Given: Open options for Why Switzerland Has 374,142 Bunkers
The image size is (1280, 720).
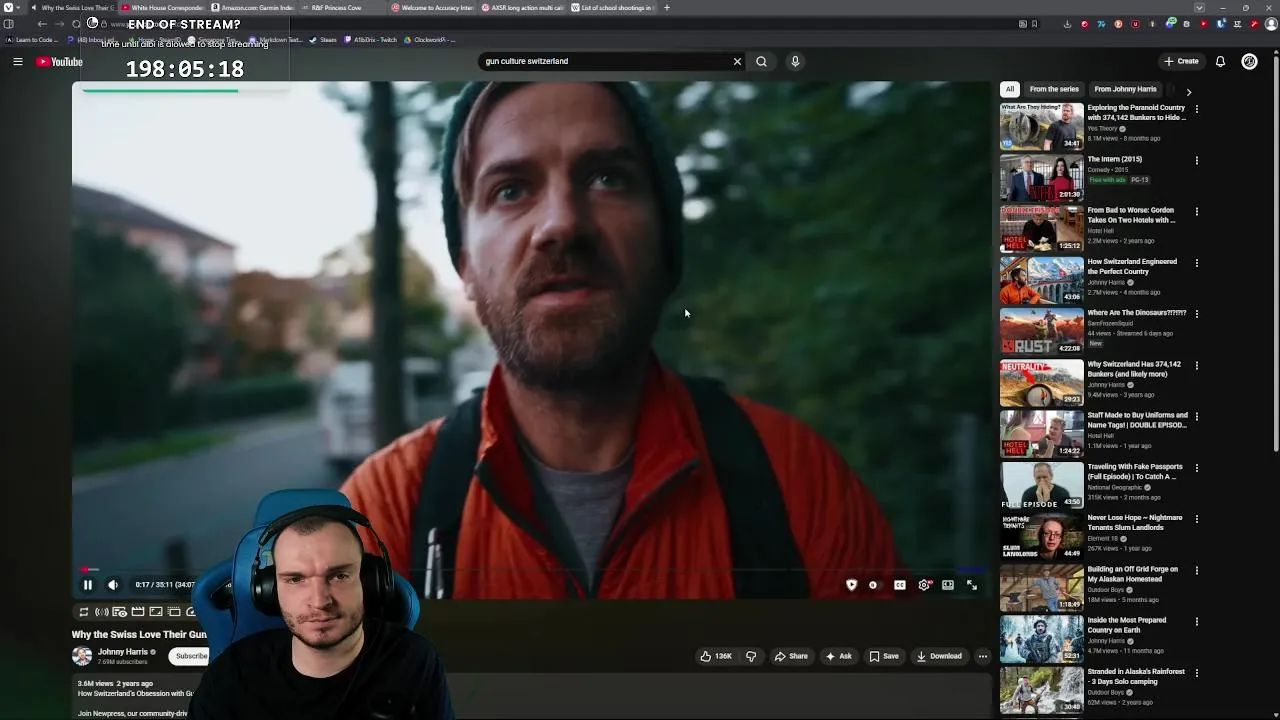Looking at the screenshot, I should tap(1197, 365).
